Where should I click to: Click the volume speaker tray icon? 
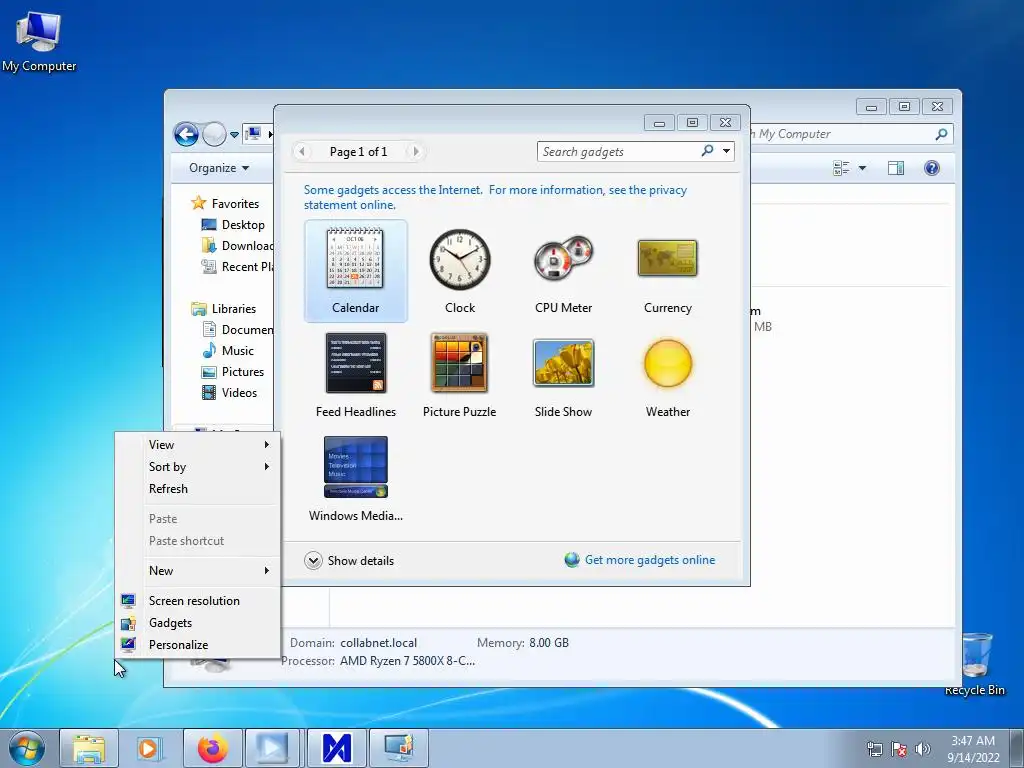pyautogui.click(x=923, y=749)
